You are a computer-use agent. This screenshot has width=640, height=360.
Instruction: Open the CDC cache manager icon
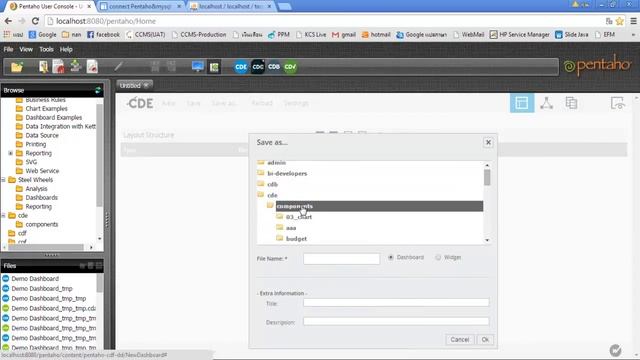pos(258,67)
